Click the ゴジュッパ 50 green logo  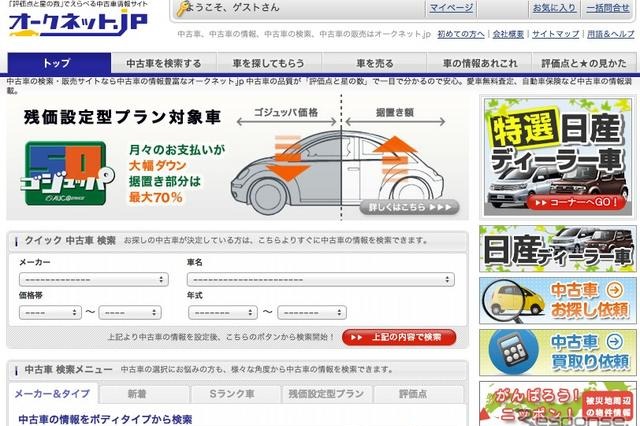[67, 173]
